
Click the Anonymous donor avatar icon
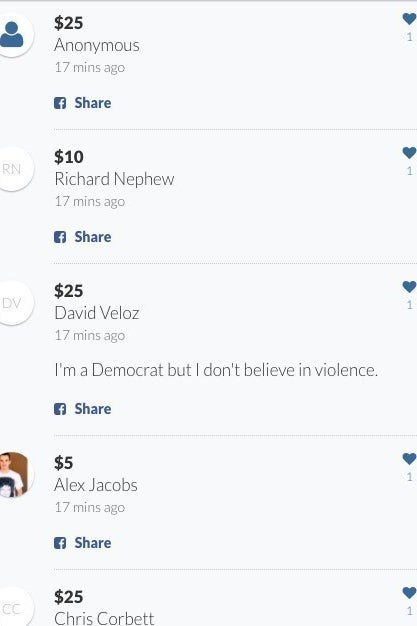point(12,35)
